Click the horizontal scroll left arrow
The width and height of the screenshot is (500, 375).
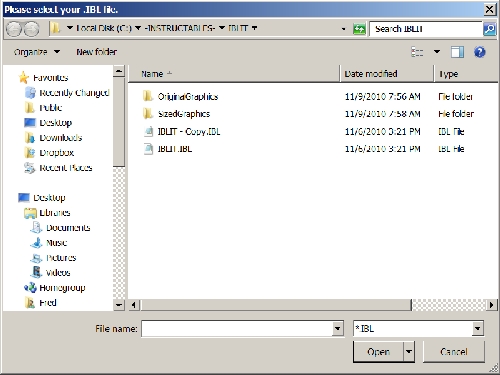pyautogui.click(x=133, y=305)
